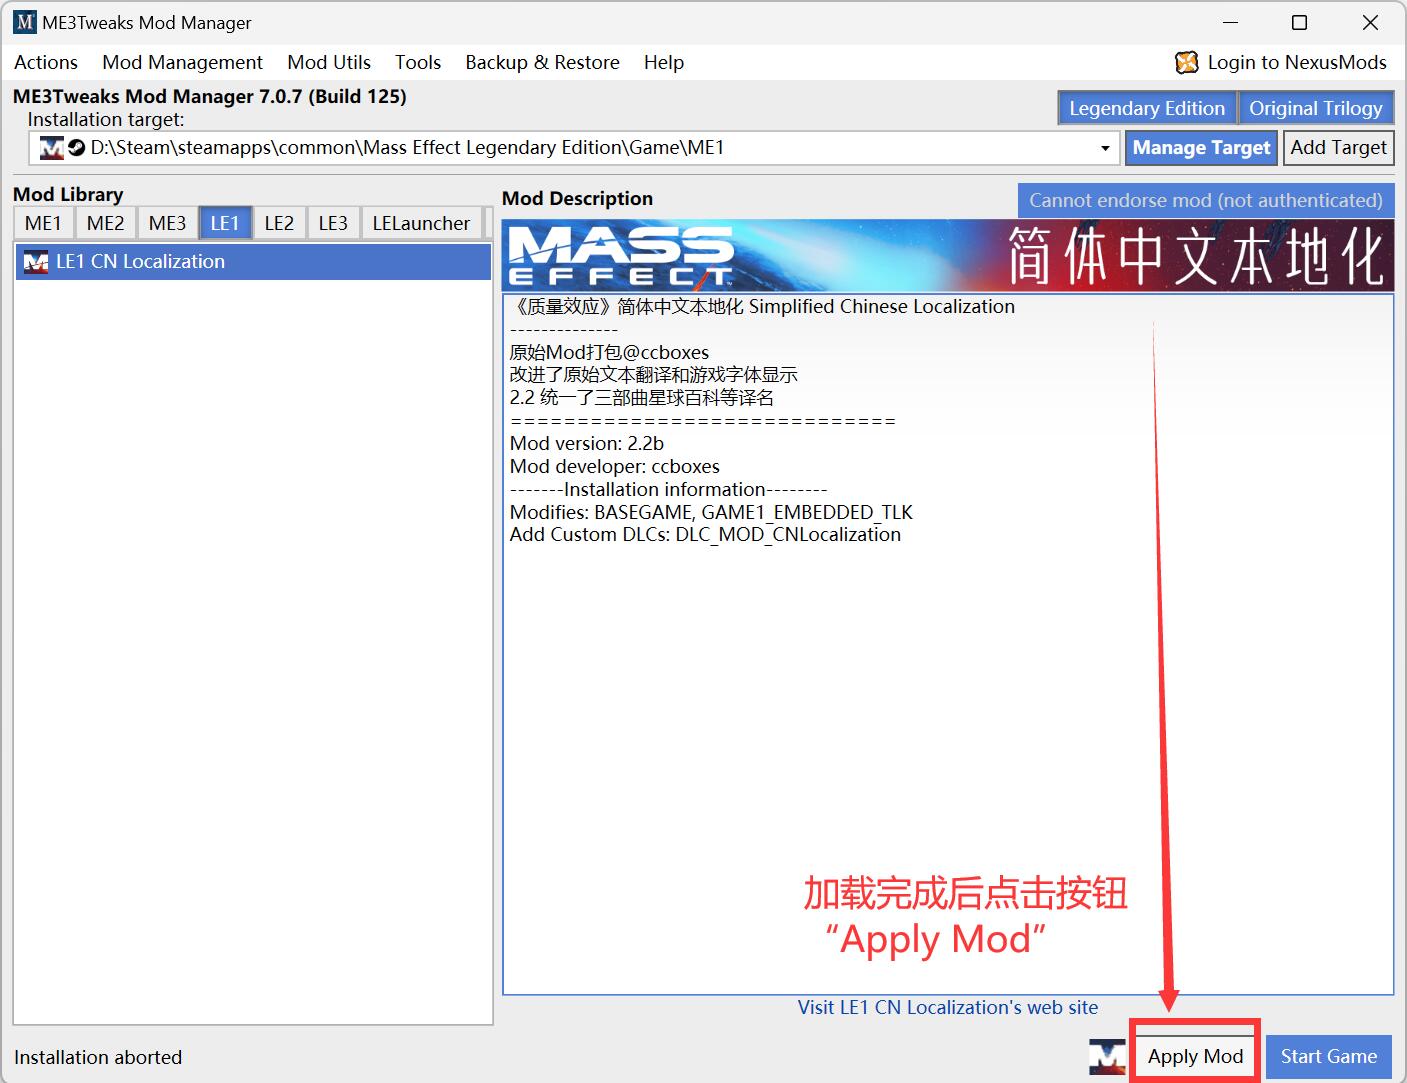Image resolution: width=1407 pixels, height=1083 pixels.
Task: Open the Mod Management menu
Action: [x=182, y=62]
